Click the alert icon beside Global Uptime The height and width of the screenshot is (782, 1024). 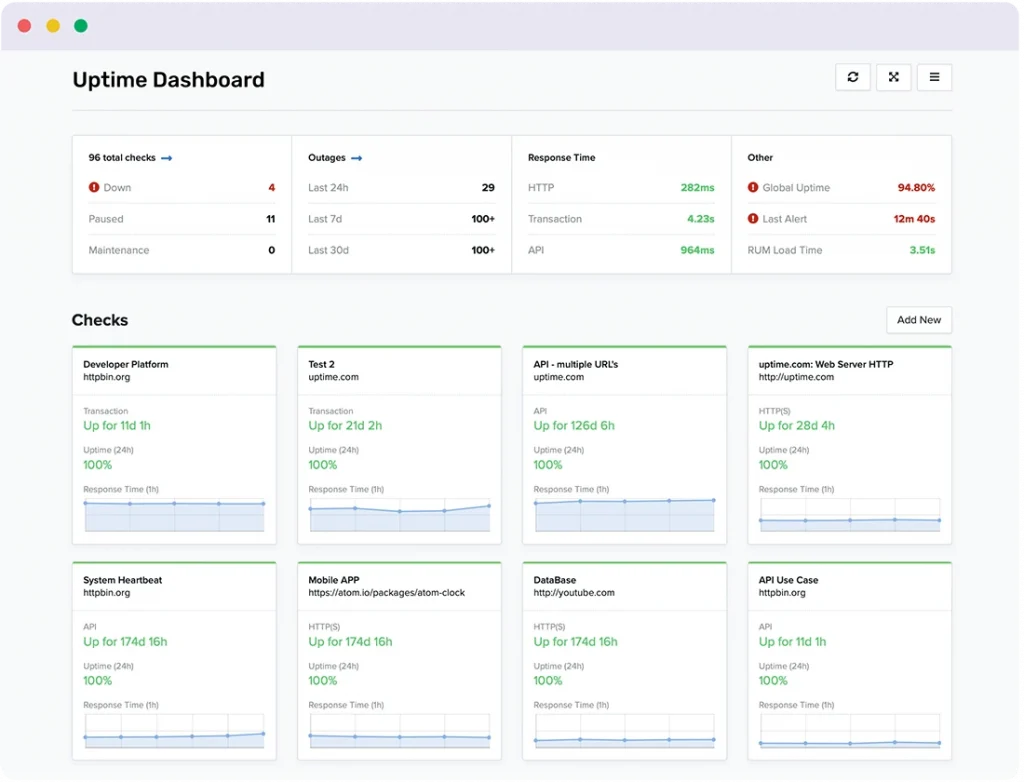(753, 187)
